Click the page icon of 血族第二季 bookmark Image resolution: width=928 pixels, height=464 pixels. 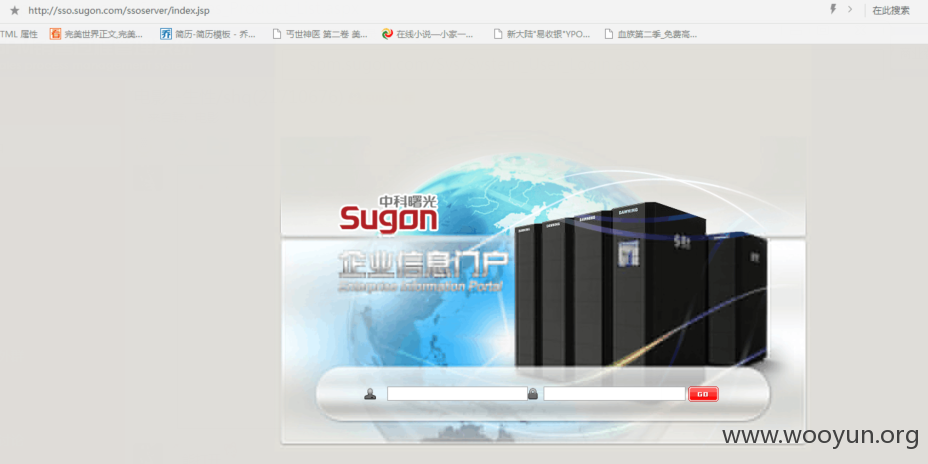tap(608, 34)
